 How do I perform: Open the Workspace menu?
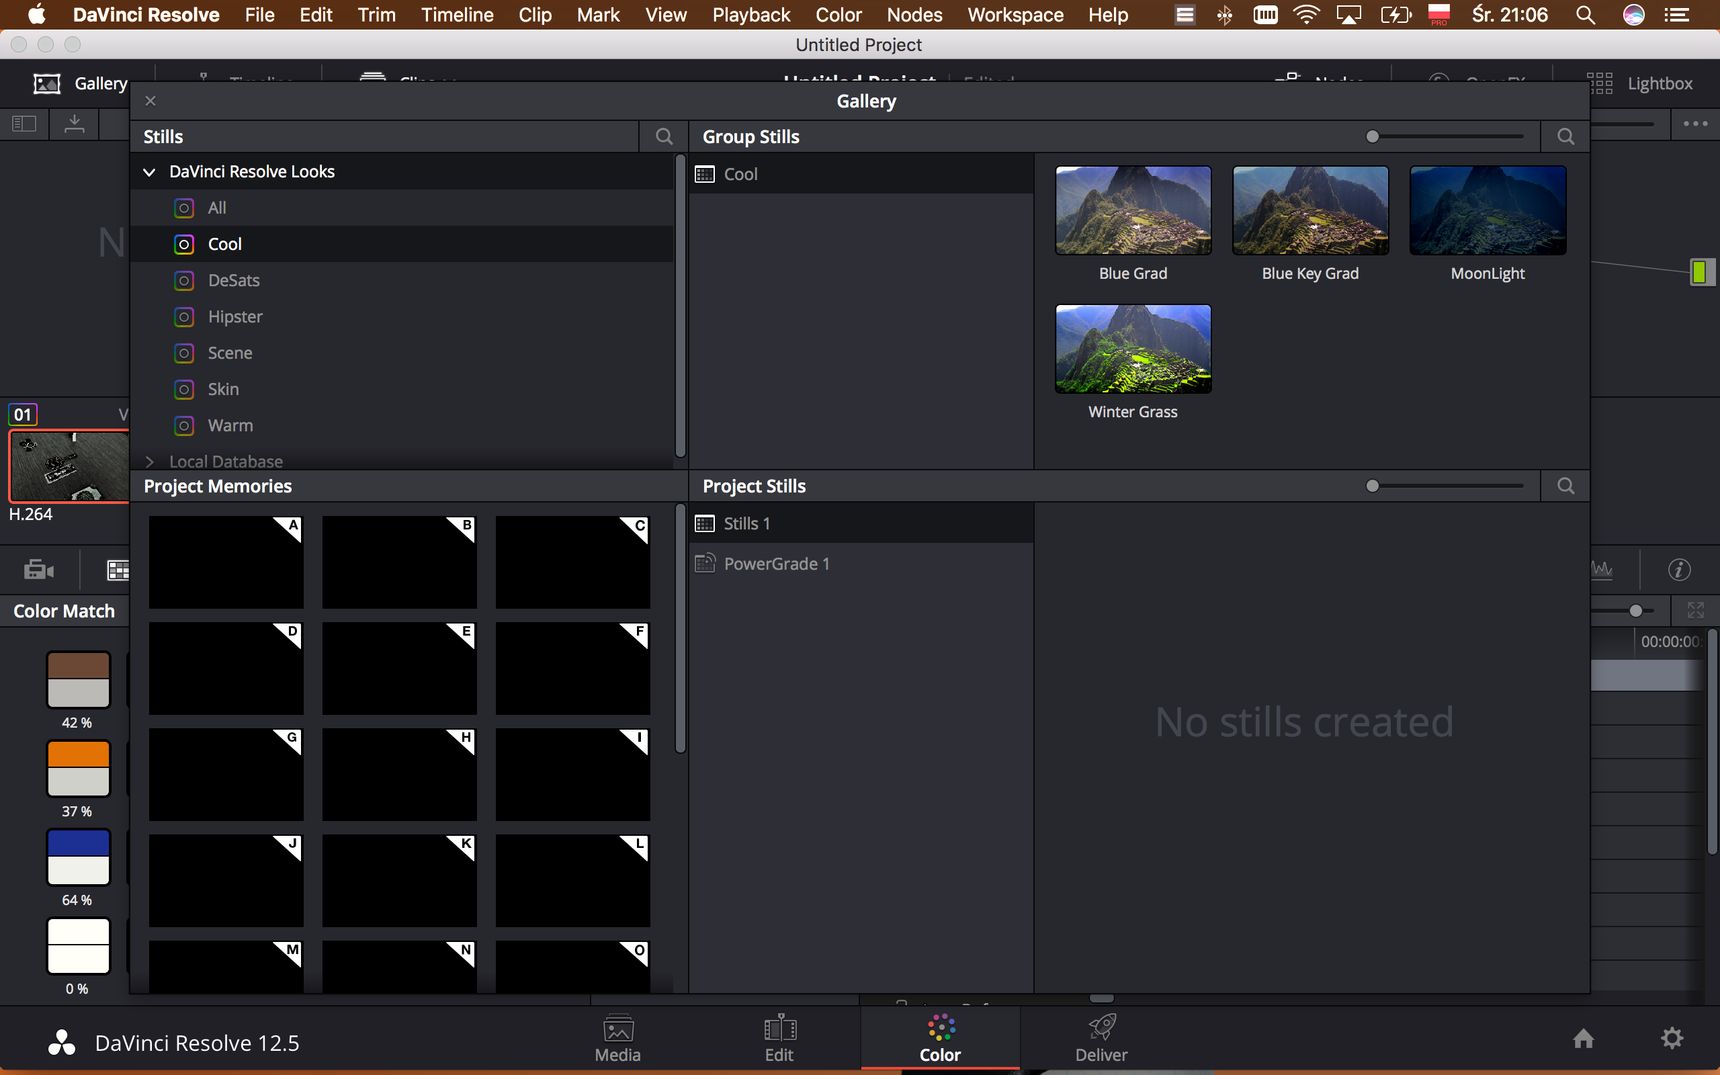click(x=1015, y=15)
